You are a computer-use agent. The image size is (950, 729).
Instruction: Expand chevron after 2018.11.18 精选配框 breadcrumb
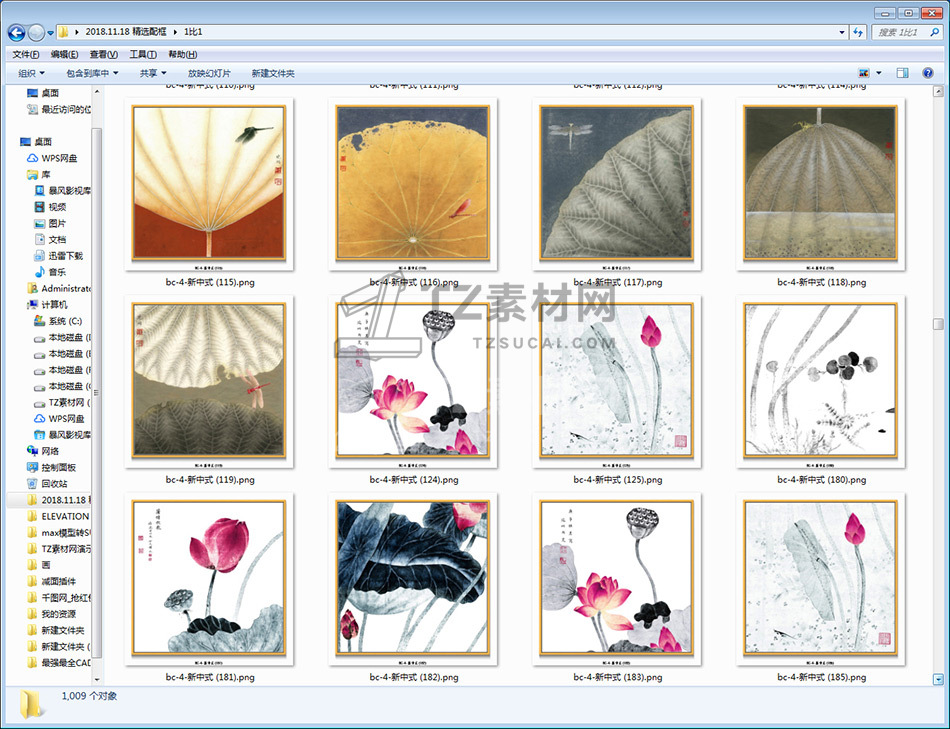(175, 32)
